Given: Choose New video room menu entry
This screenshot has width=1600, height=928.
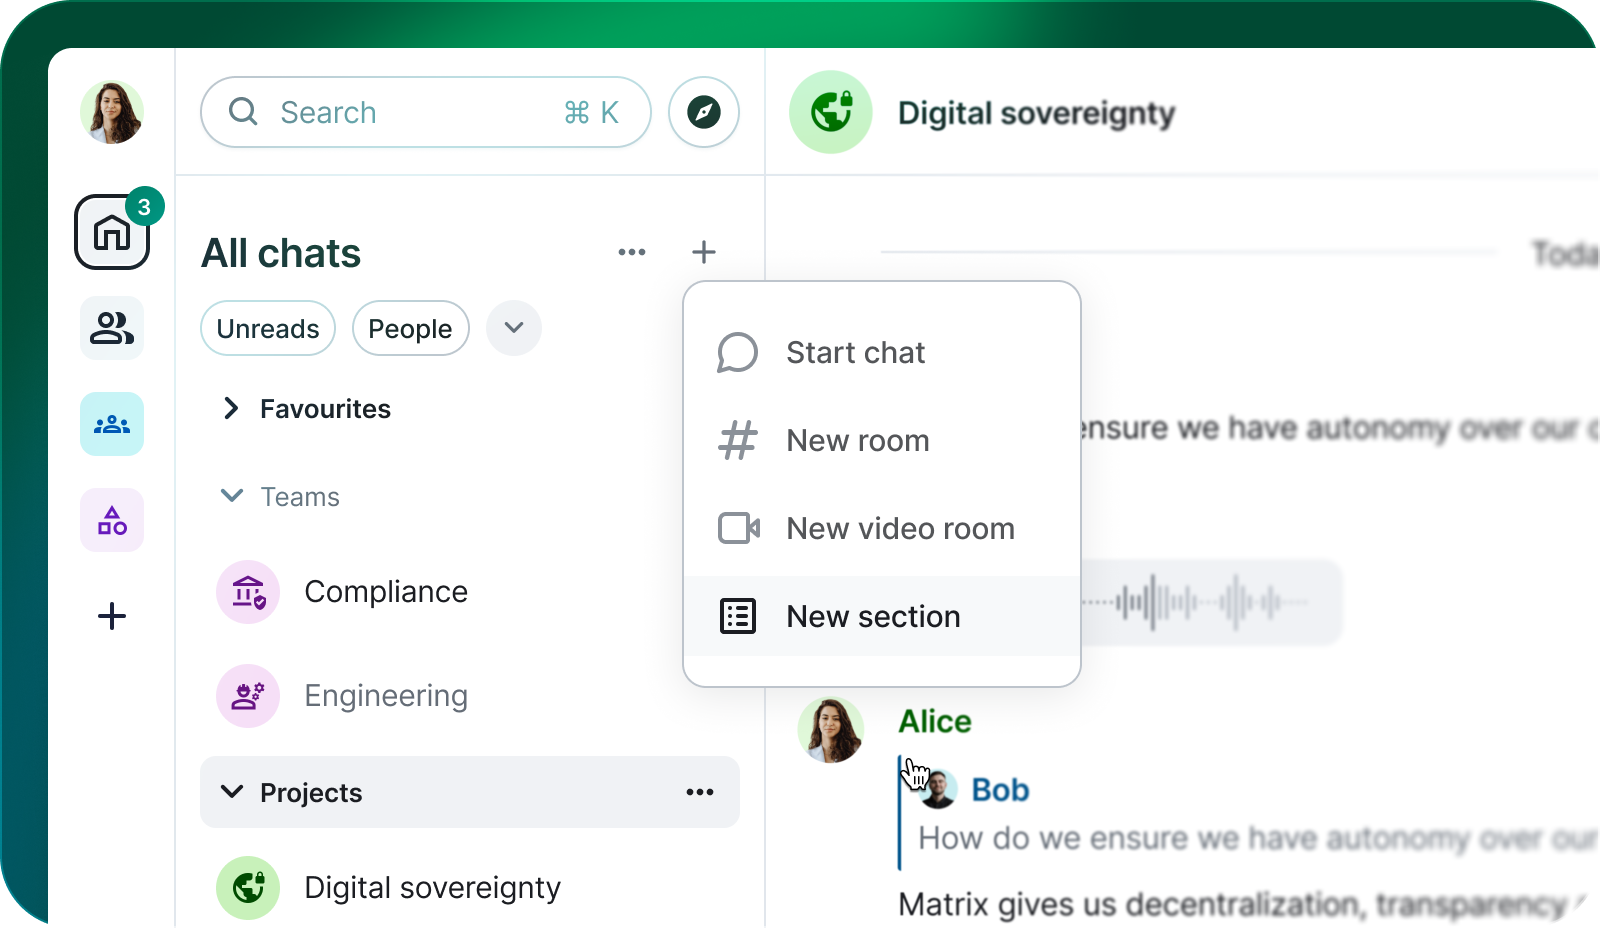Looking at the screenshot, I should pos(882,528).
